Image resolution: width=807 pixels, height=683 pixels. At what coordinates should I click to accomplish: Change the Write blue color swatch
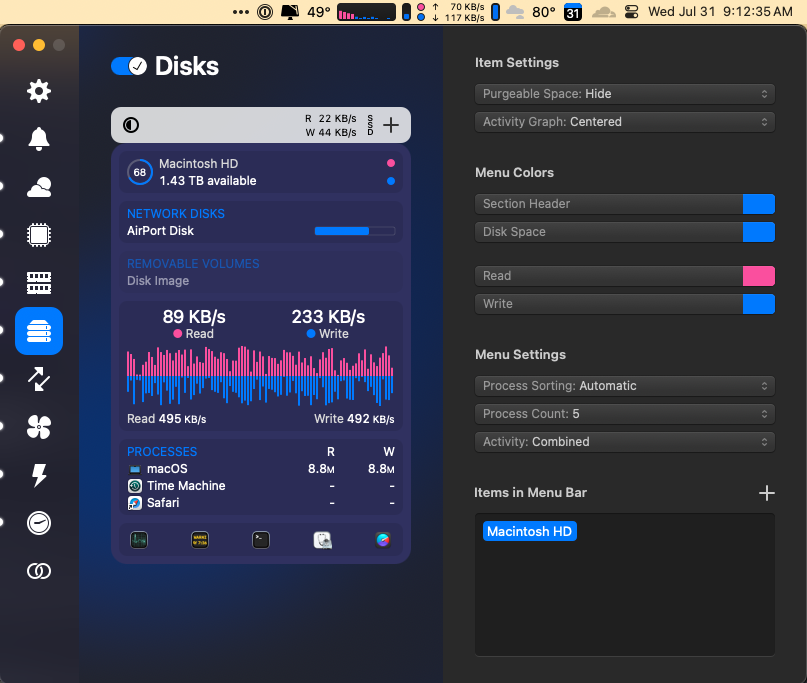pos(759,304)
